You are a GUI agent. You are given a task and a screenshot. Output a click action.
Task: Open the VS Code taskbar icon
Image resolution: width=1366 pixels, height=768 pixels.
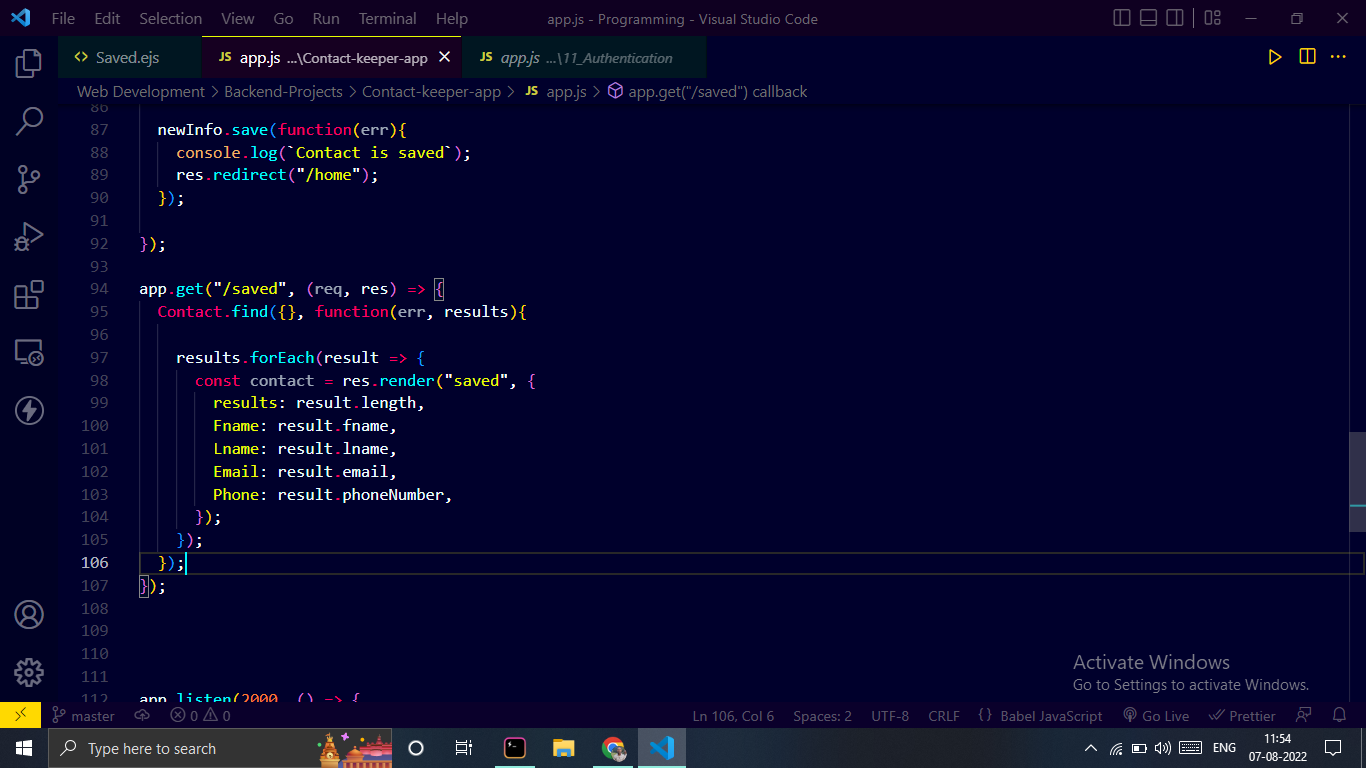662,748
